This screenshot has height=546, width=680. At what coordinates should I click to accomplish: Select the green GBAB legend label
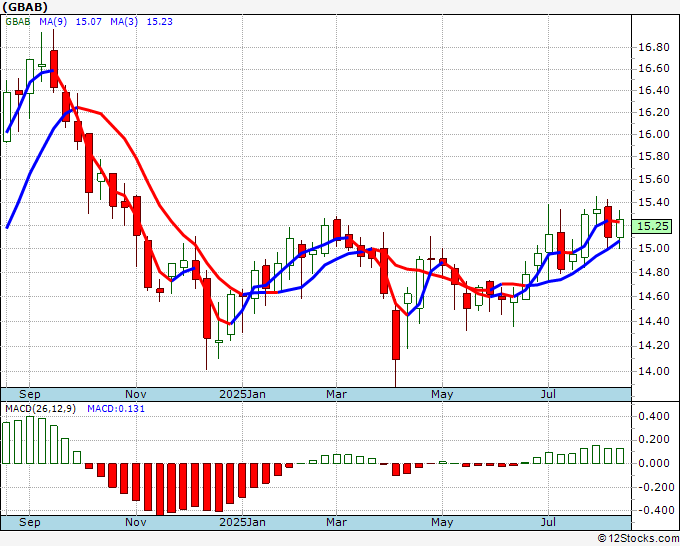coord(18,22)
